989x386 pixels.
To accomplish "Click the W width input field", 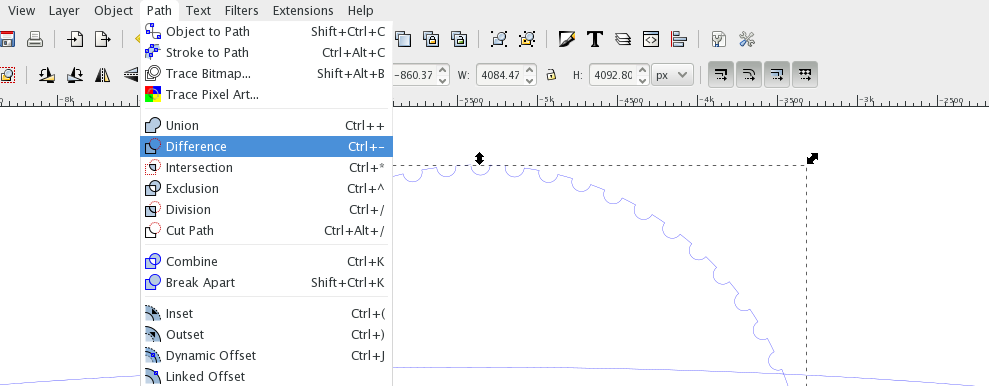I will point(500,75).
